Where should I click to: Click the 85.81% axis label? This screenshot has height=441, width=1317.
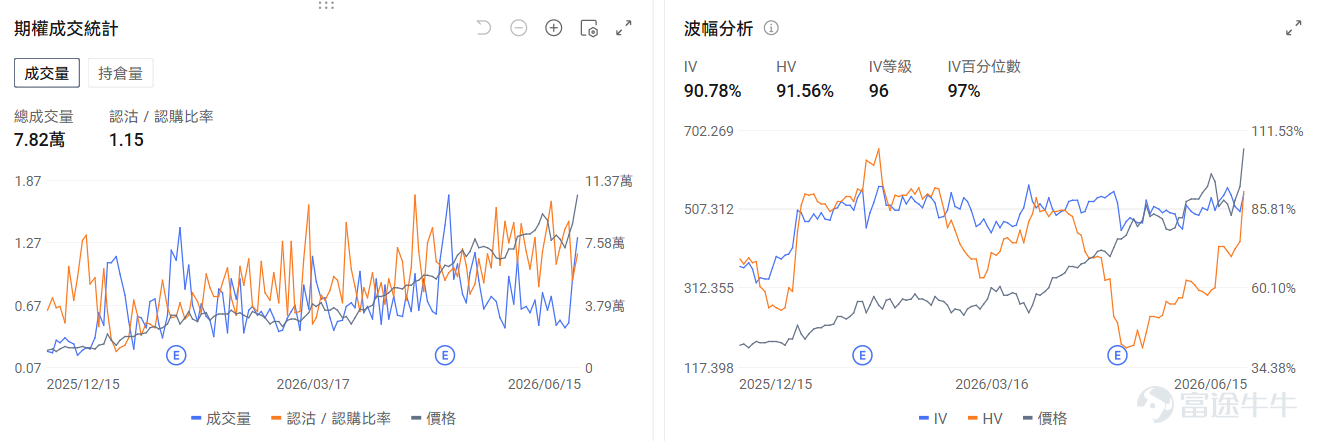click(1275, 210)
